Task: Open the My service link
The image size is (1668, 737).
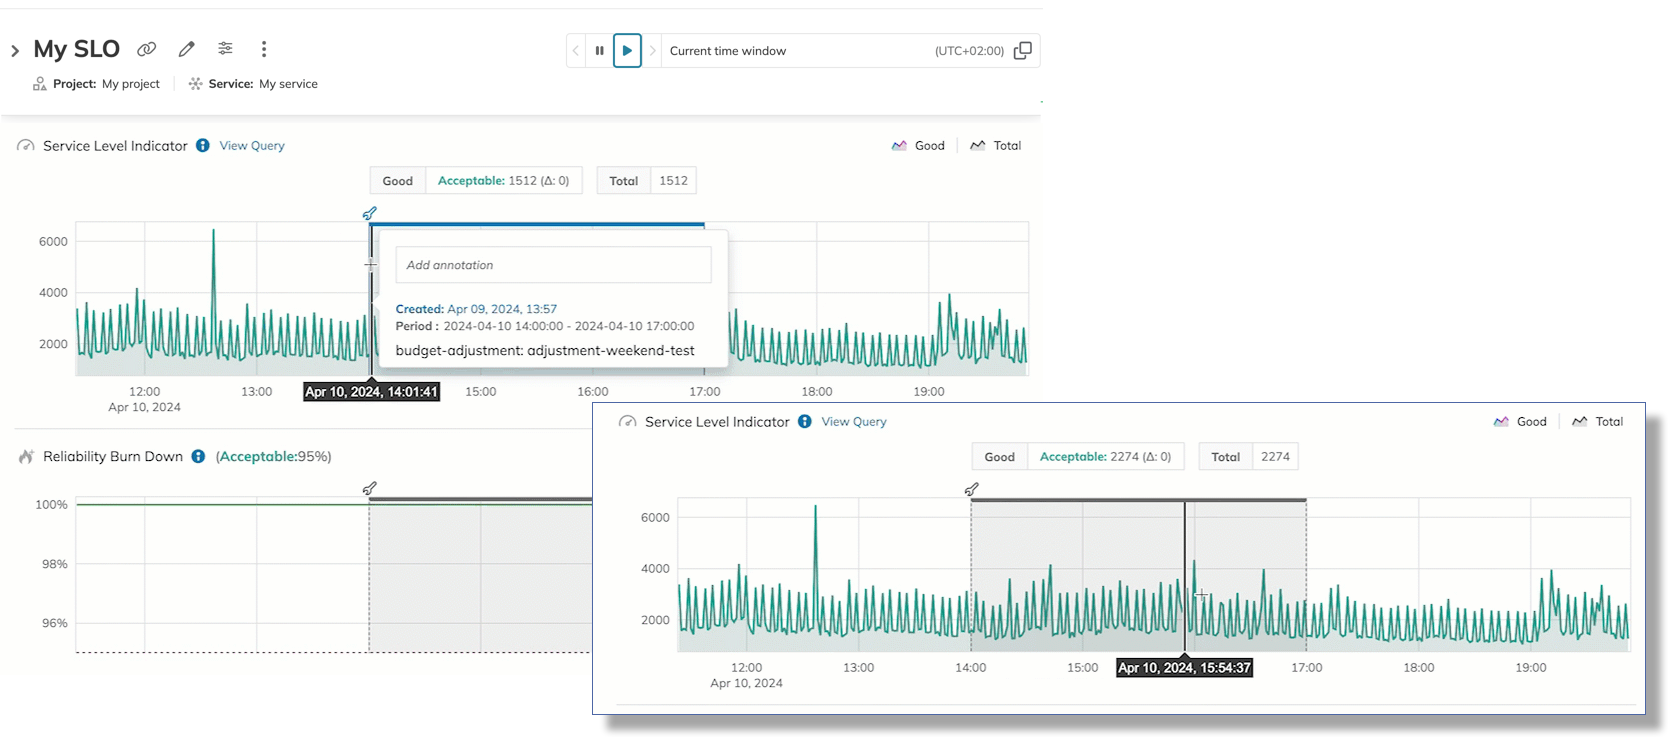Action: tap(288, 84)
